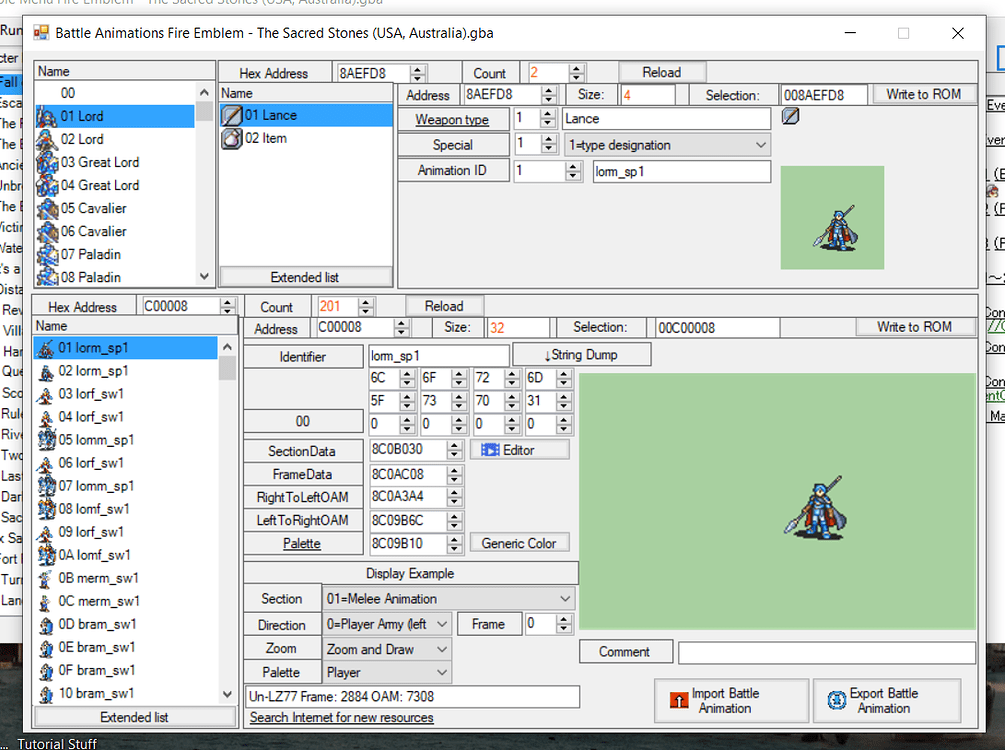Click the Import Battle Animation arrow icon
The width and height of the screenshot is (1005, 750).
click(679, 701)
